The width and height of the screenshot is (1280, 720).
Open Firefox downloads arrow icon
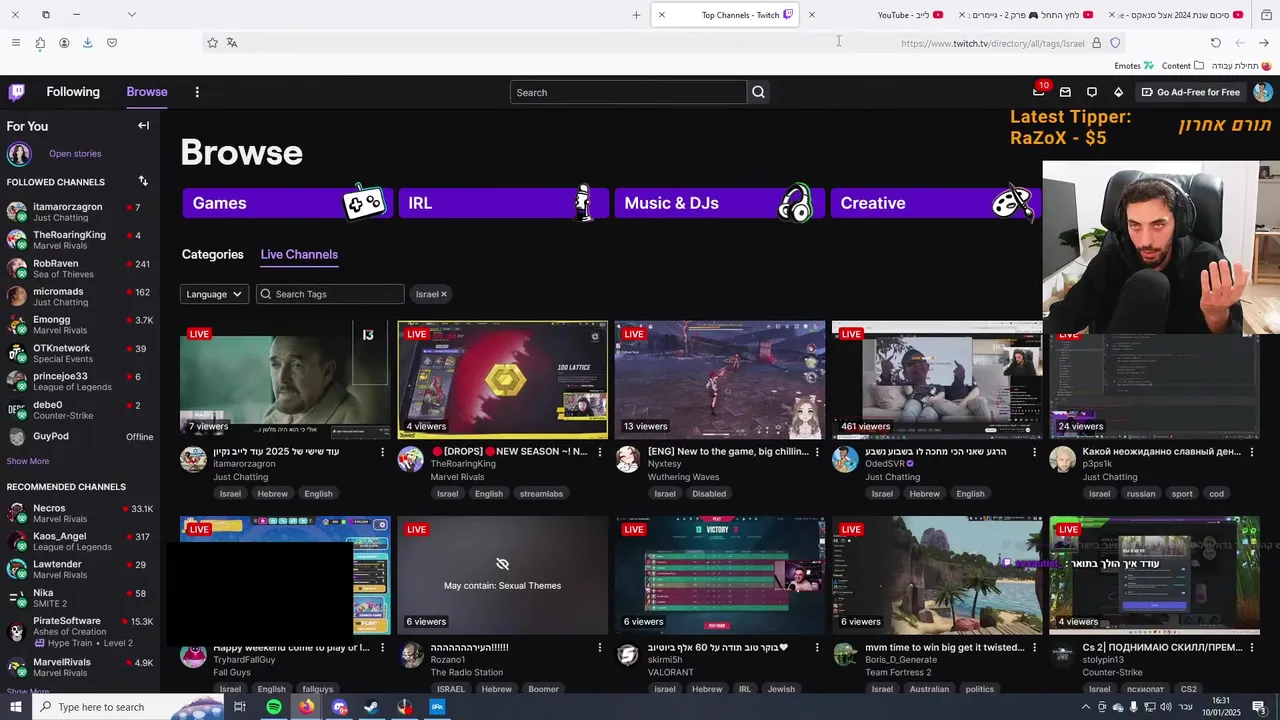tap(88, 43)
